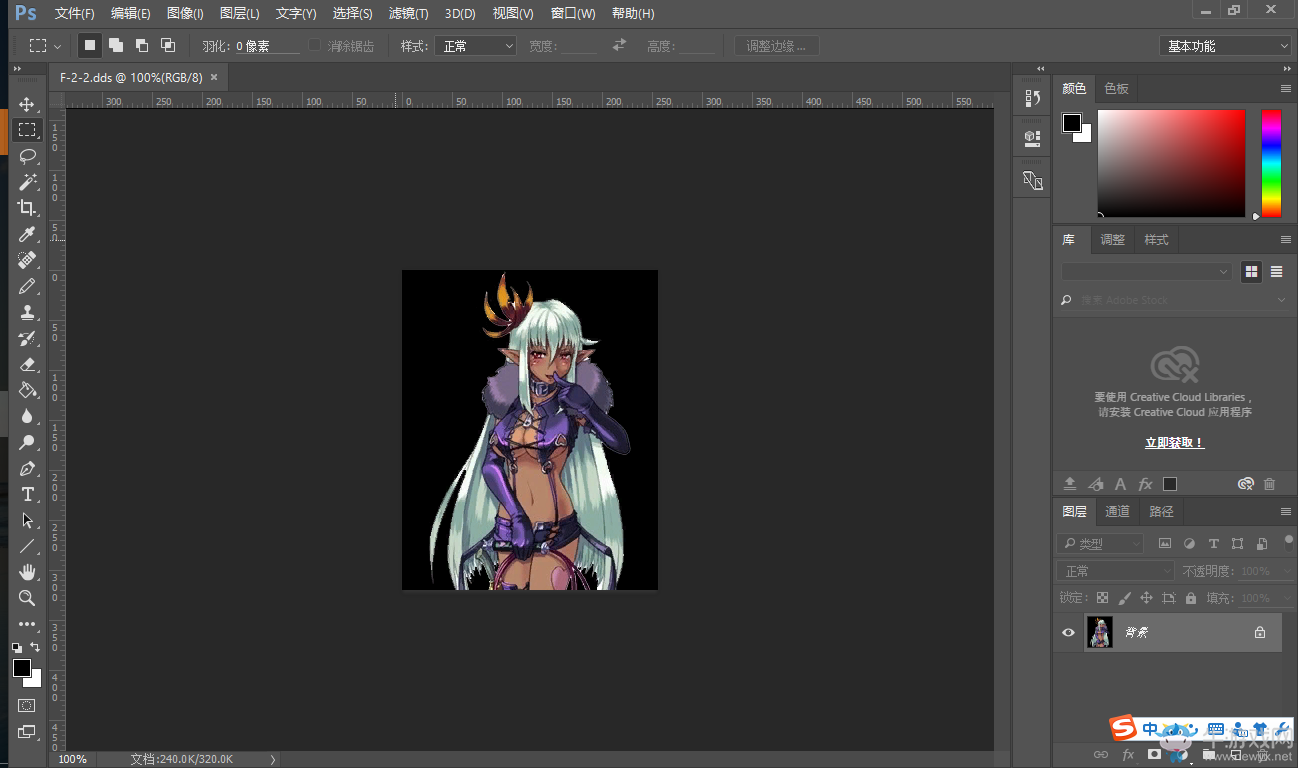Select the Clone Stamp tool
Image resolution: width=1298 pixels, height=768 pixels.
(x=27, y=312)
